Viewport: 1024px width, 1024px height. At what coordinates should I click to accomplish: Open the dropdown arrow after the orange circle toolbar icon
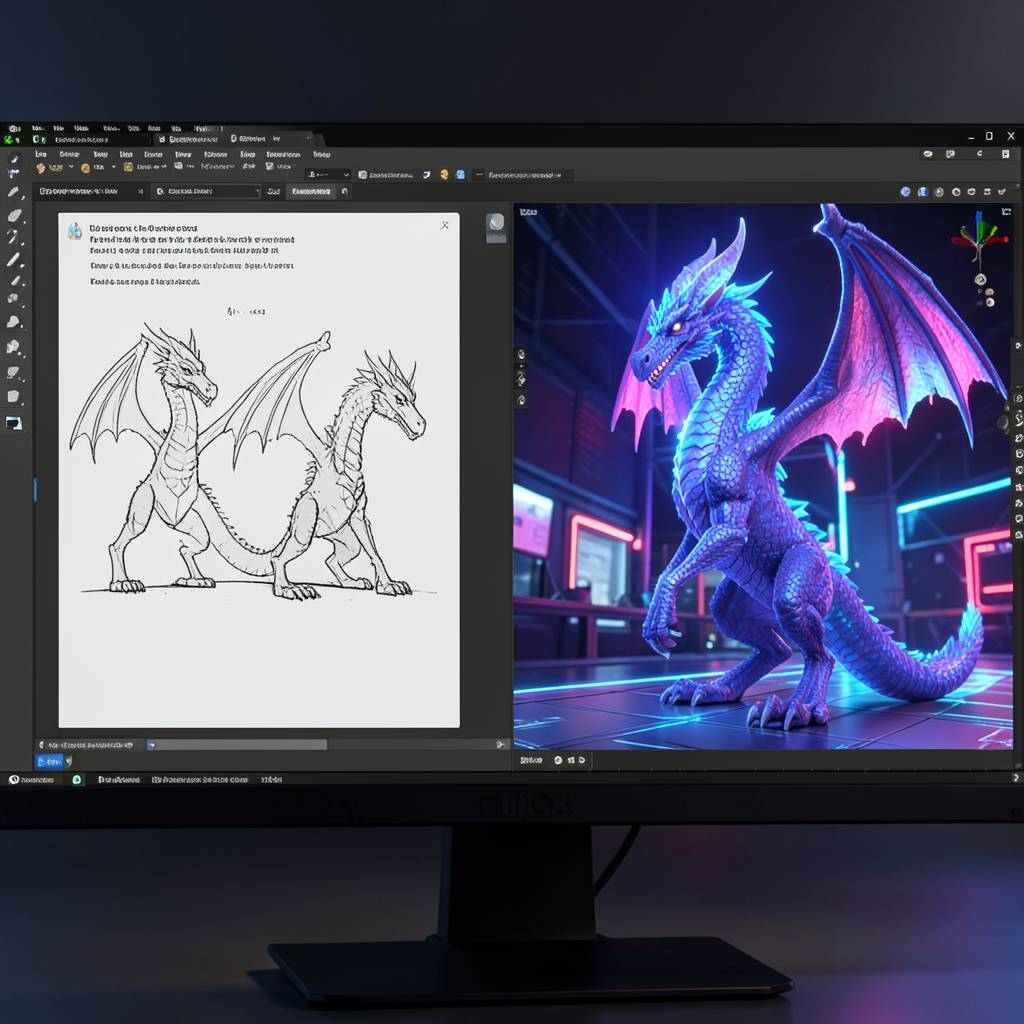(x=114, y=167)
